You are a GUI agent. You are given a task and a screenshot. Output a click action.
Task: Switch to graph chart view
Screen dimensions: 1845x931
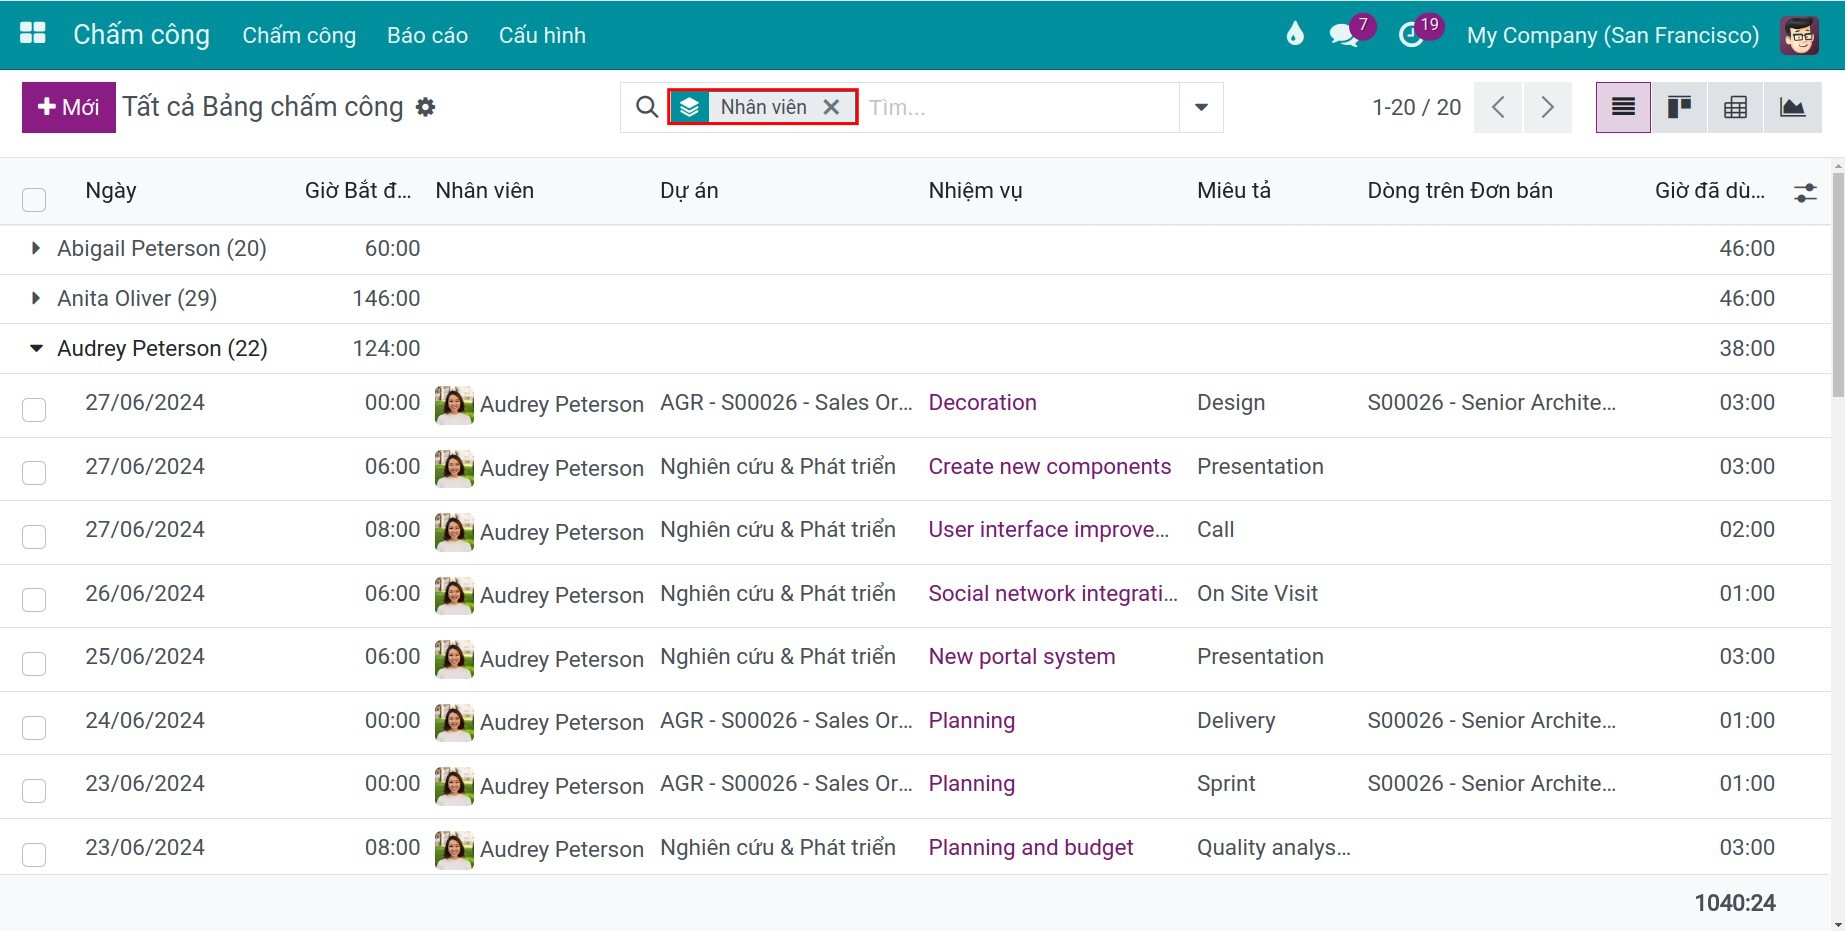1792,107
